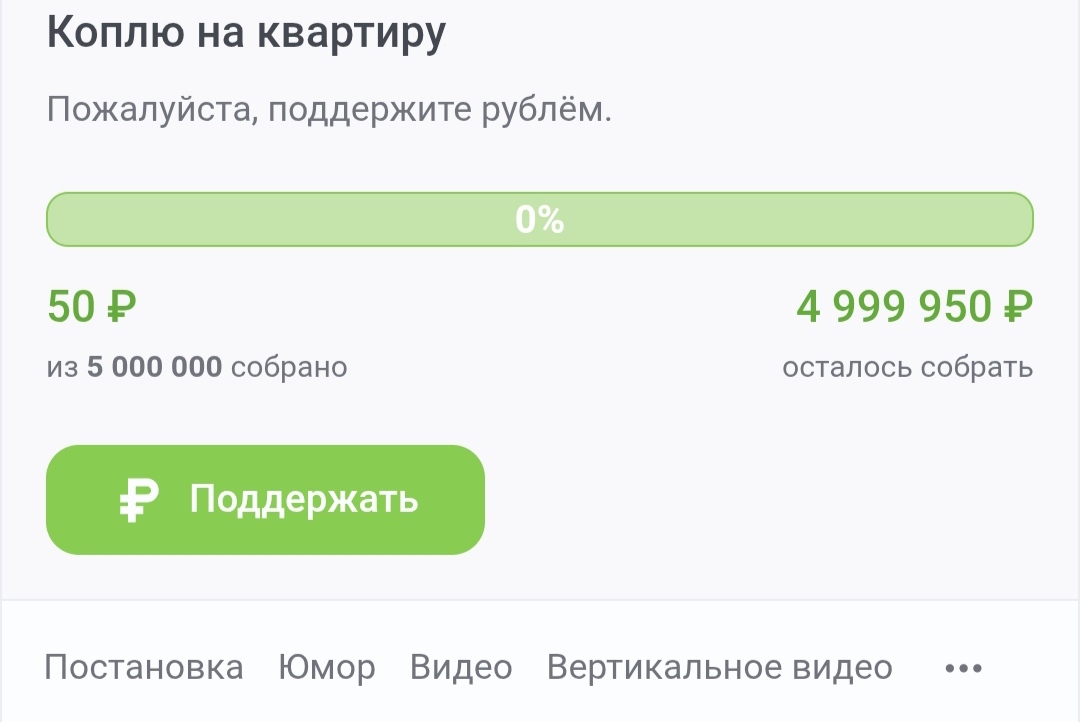Select the Вертикальное видео tag

pos(720,668)
